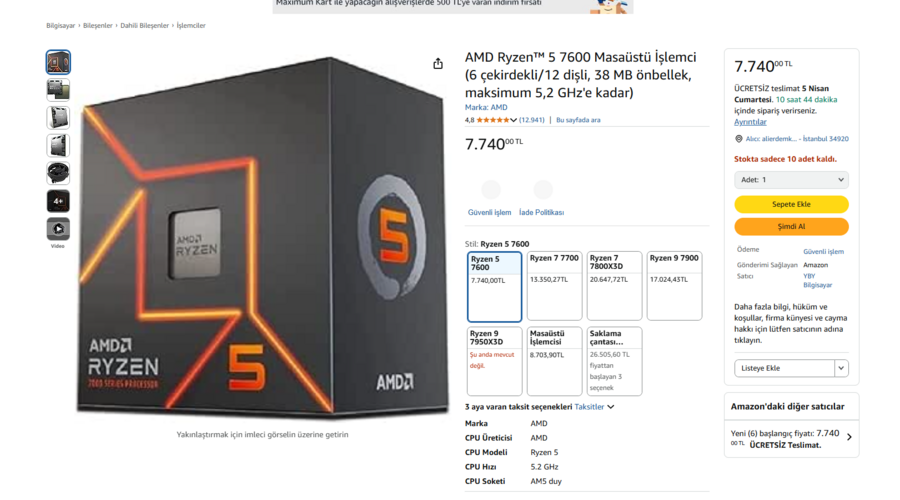Screen dimensions: 900x500
Task: Click the share icon above product image
Action: 438,64
